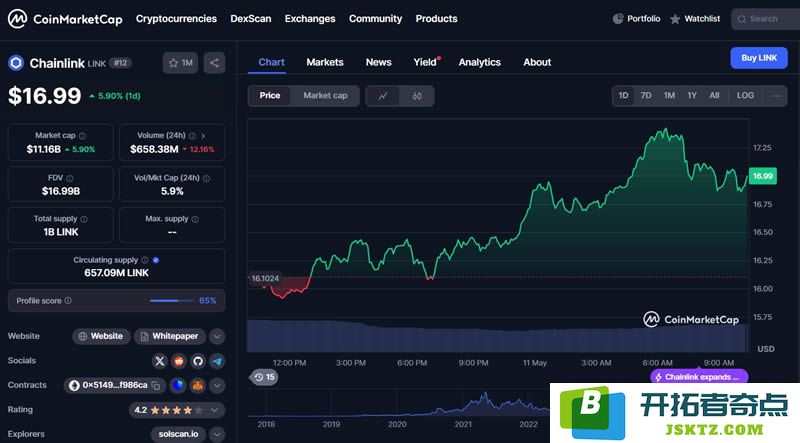Switch to the Chart tab
This screenshot has height=443, width=800.
pyautogui.click(x=271, y=62)
